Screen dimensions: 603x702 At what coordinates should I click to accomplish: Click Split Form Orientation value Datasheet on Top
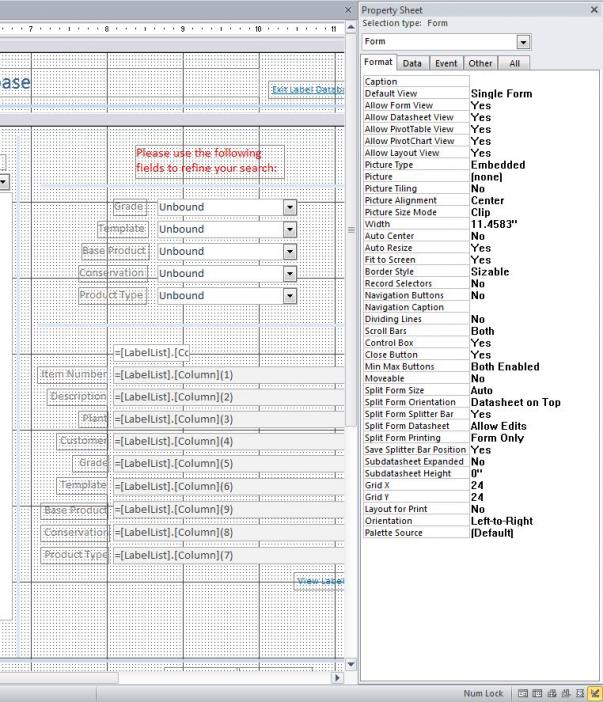(x=516, y=402)
